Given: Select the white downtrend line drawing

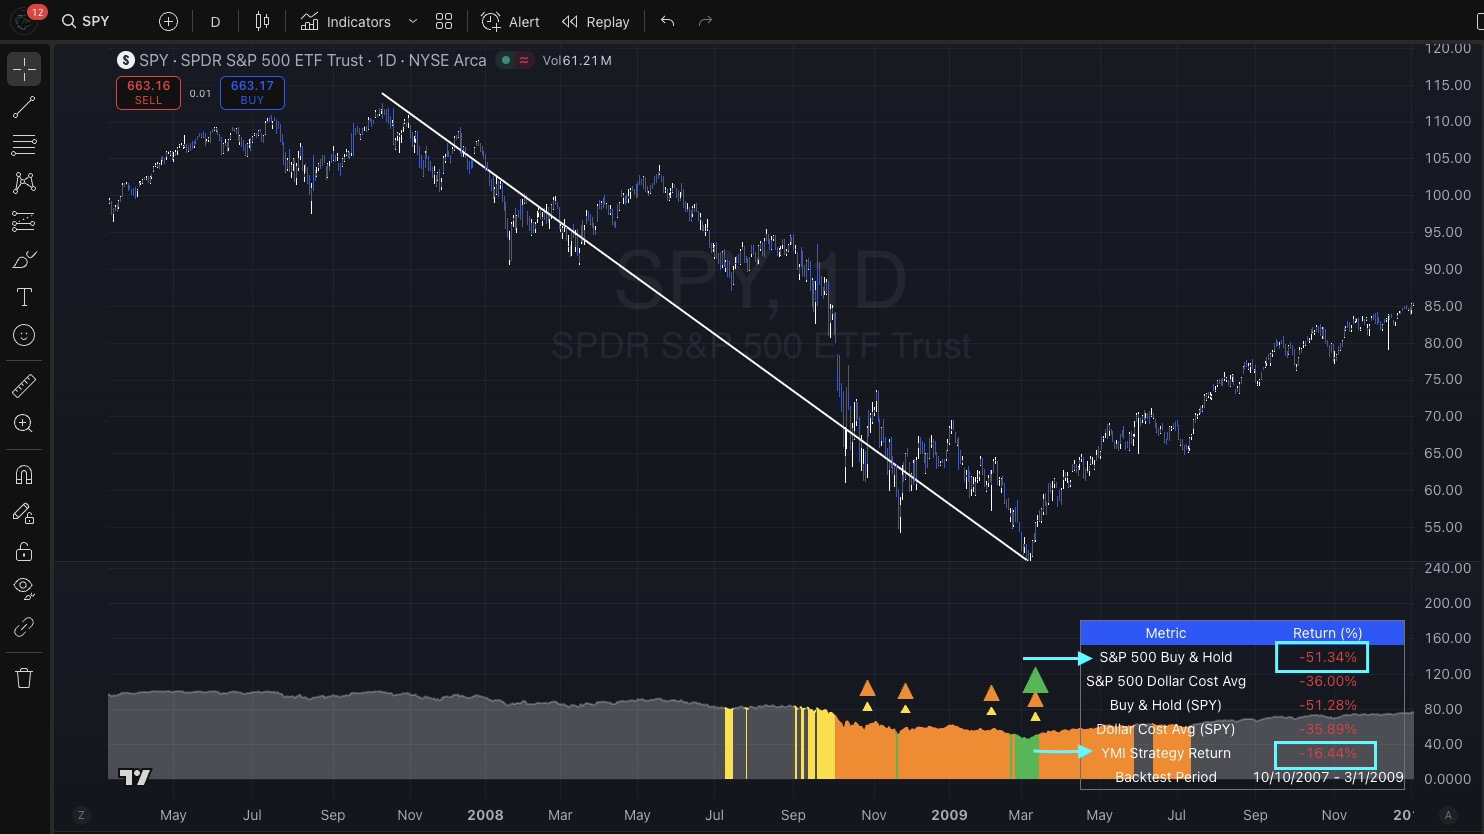Looking at the screenshot, I should click(x=705, y=326).
